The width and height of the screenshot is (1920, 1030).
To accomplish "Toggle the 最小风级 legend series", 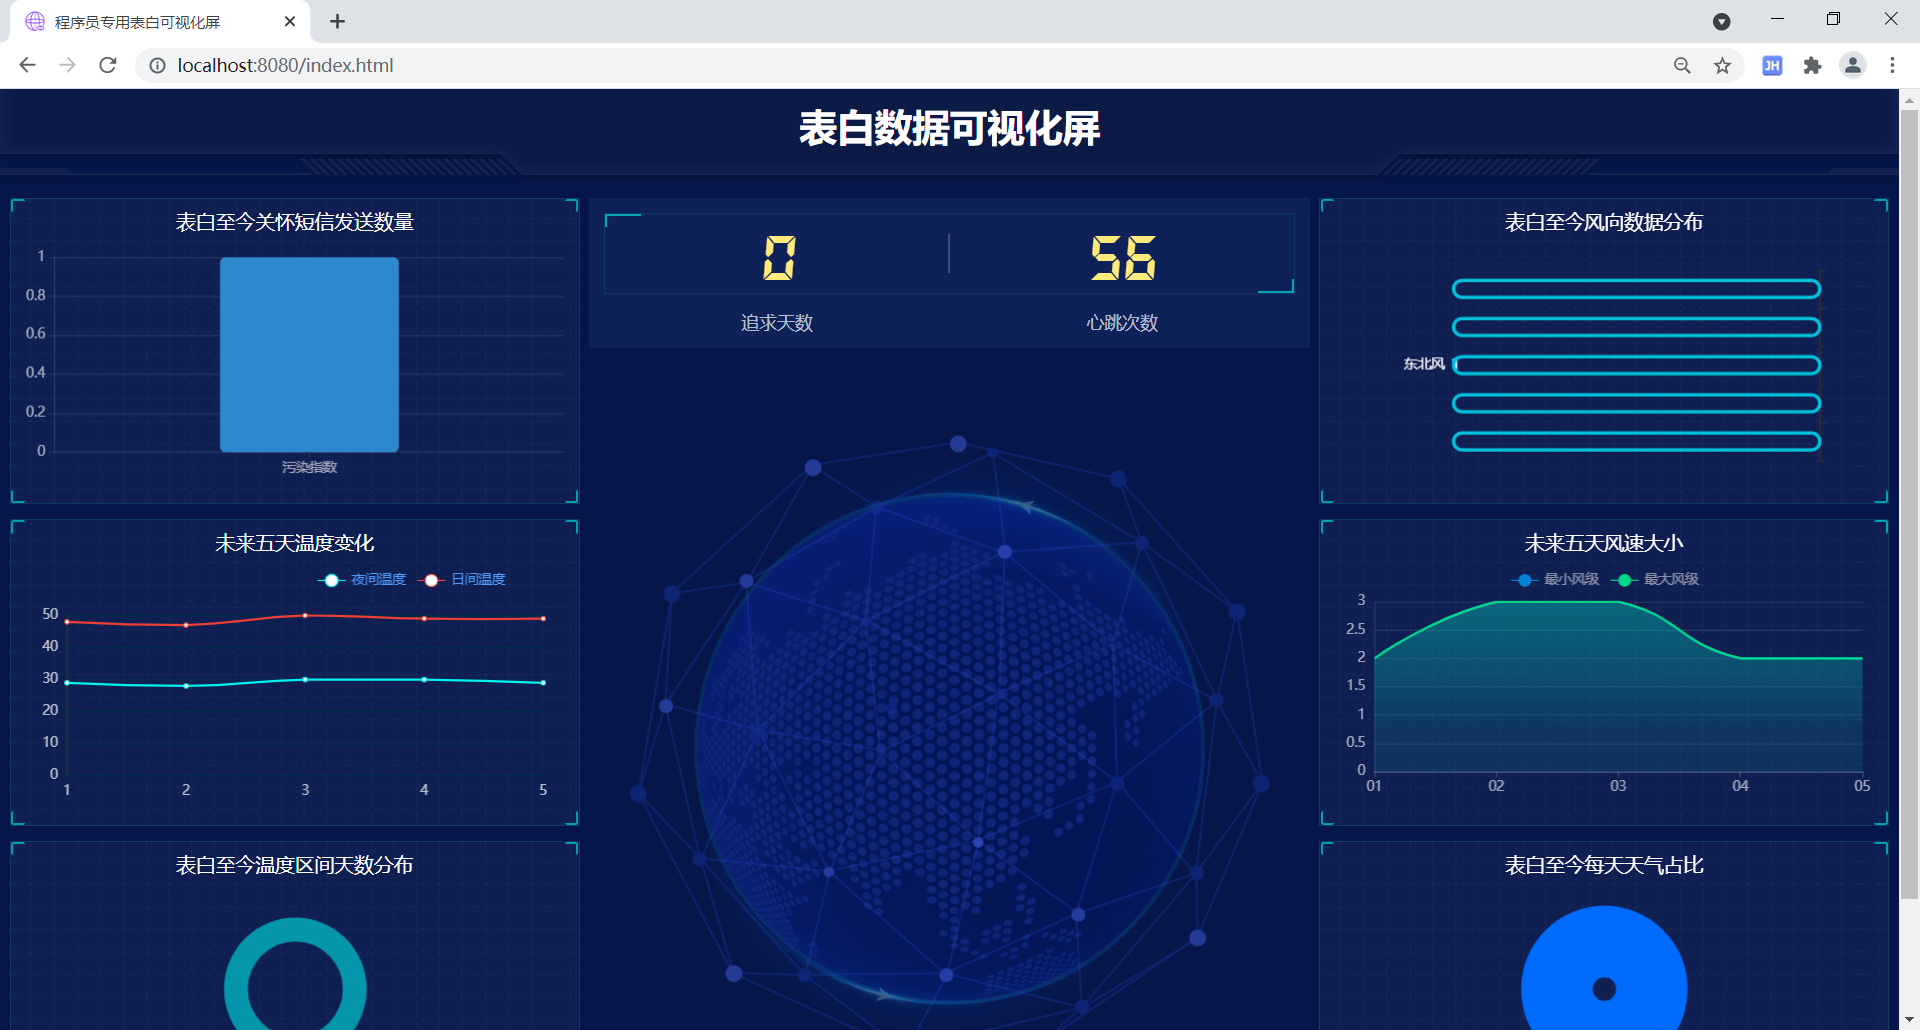I will 1555,580.
